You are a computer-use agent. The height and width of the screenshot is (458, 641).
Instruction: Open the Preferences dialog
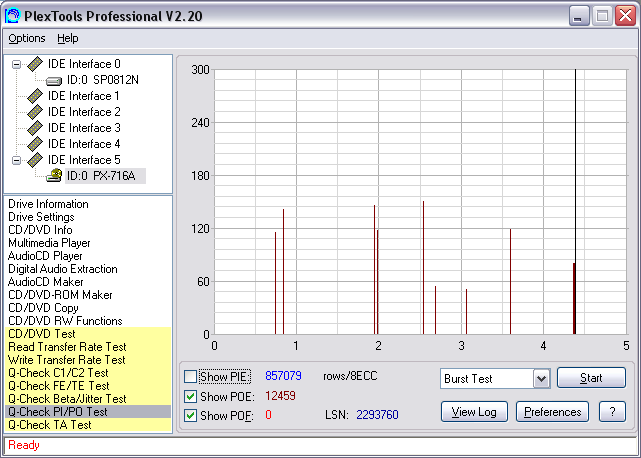point(552,412)
